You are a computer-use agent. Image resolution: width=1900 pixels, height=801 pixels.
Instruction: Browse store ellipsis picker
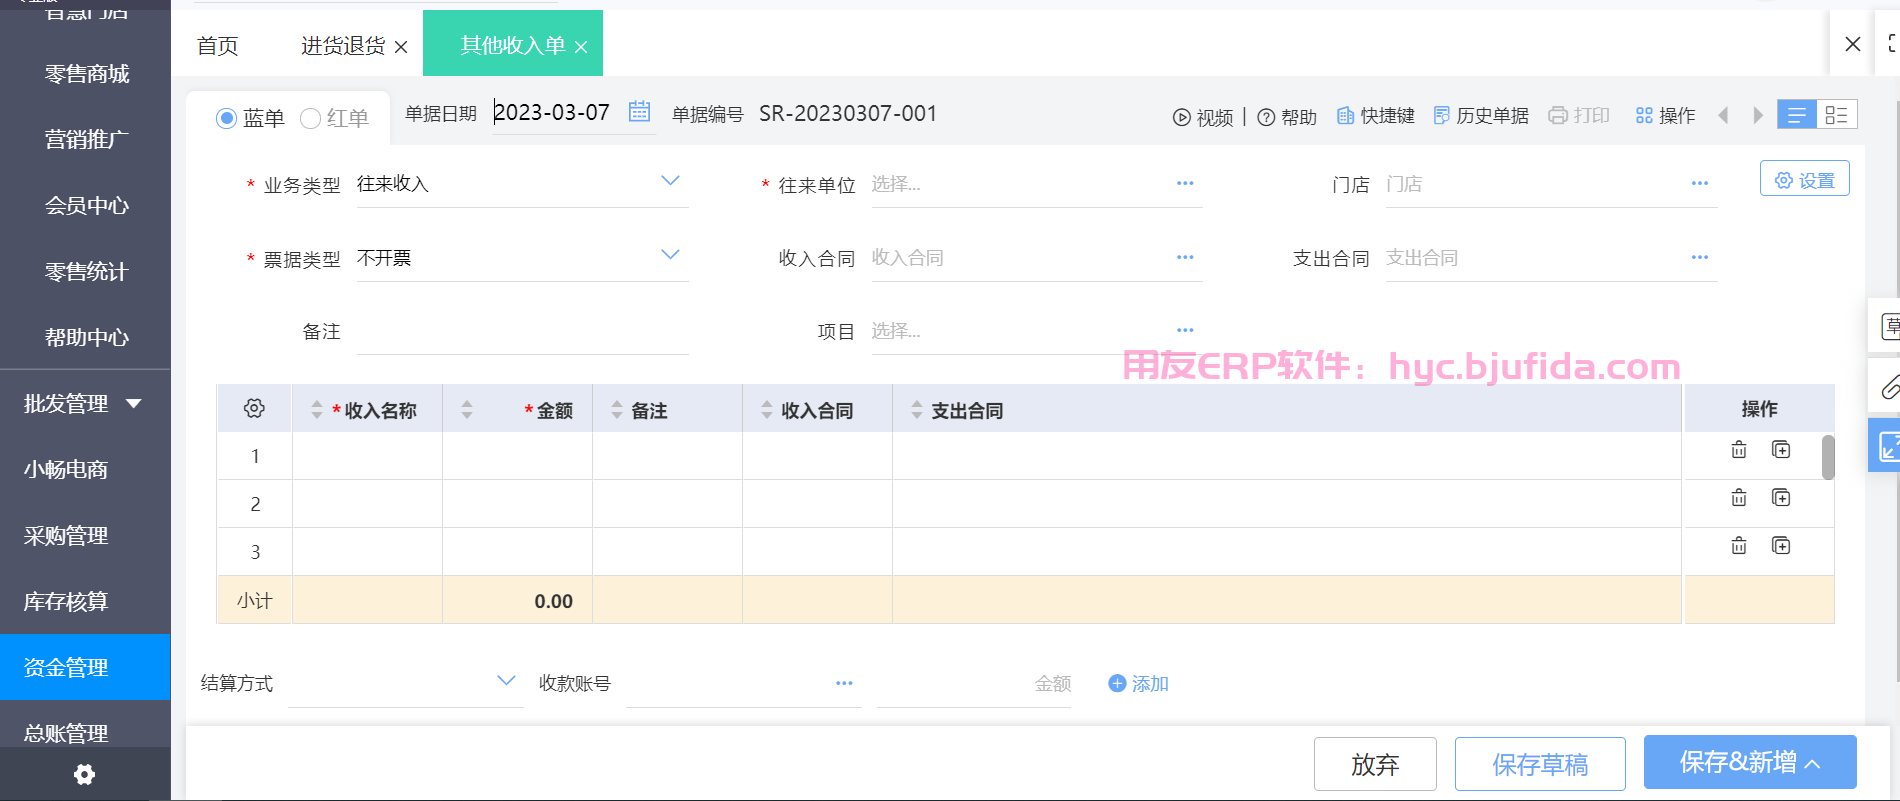coord(1700,184)
